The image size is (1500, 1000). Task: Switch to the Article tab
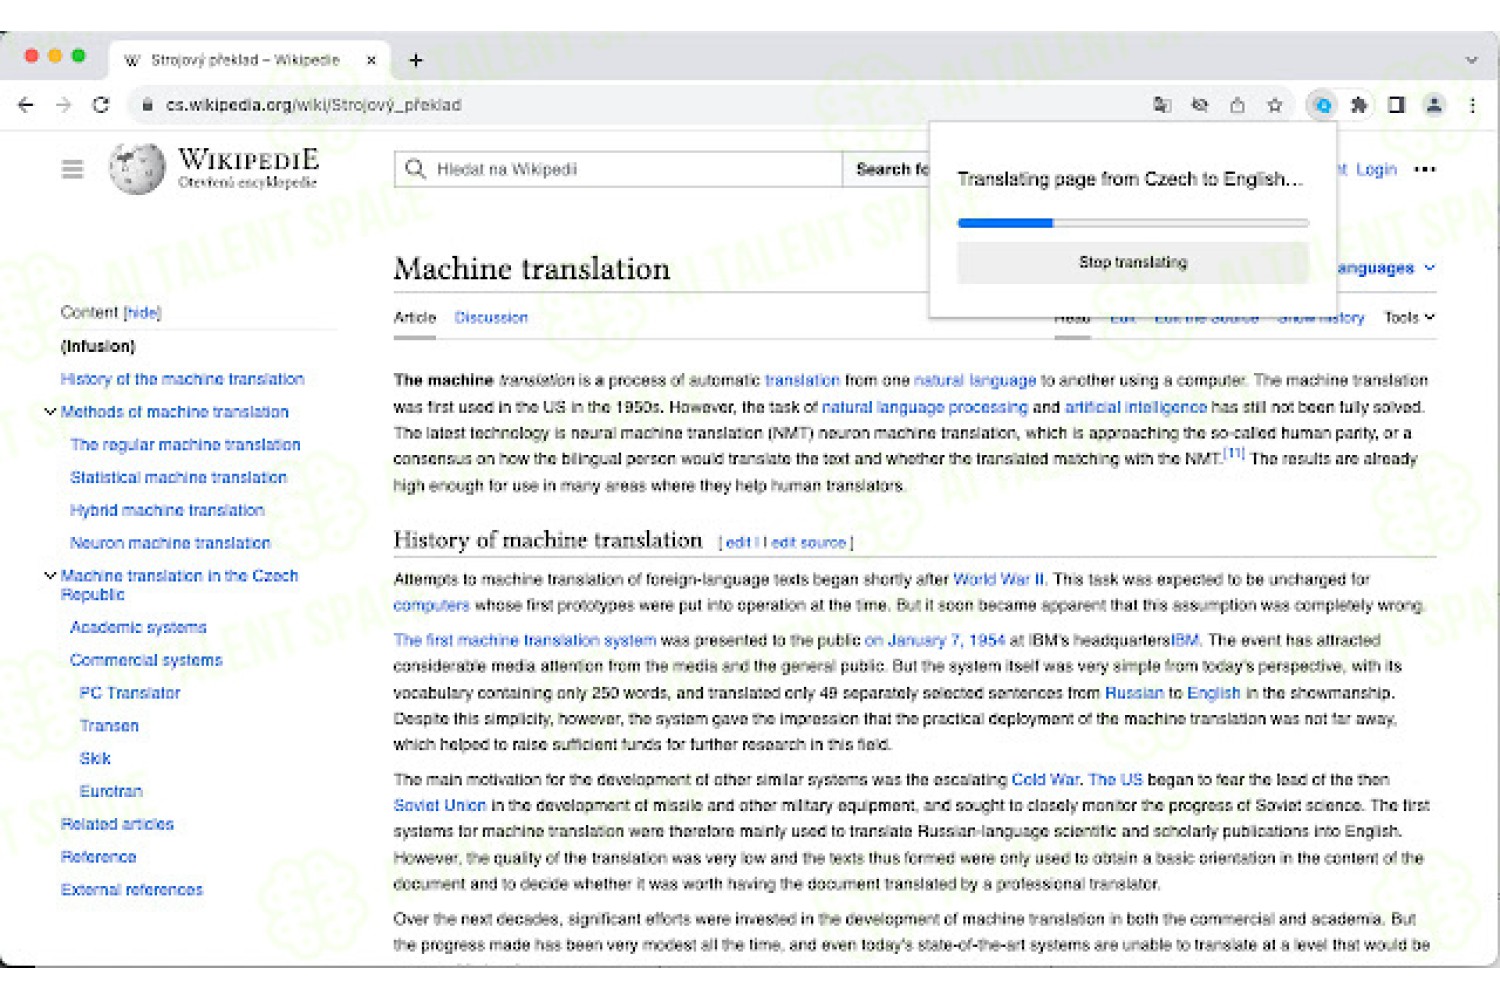[415, 318]
